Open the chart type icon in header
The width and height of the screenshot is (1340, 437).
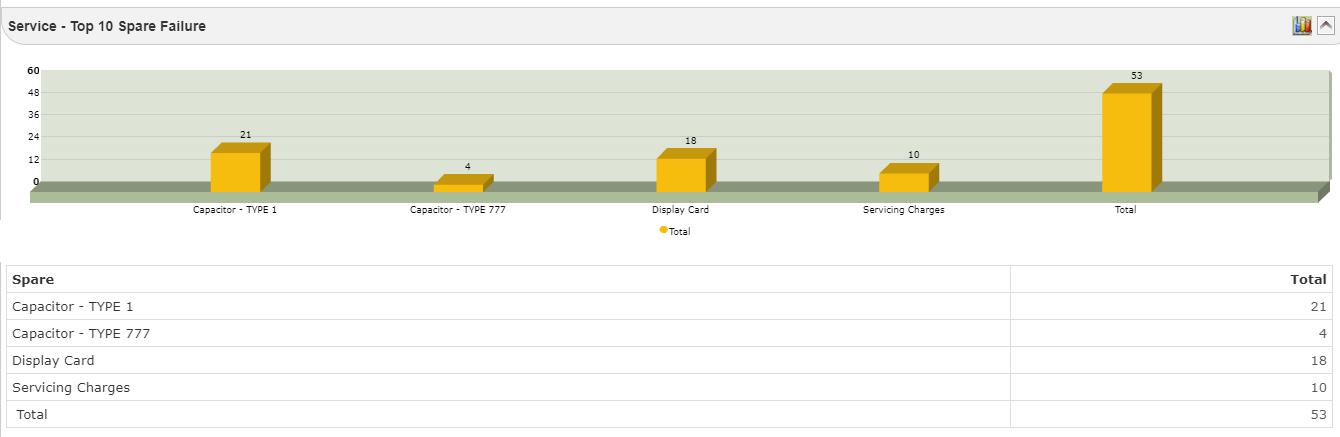click(x=1301, y=26)
